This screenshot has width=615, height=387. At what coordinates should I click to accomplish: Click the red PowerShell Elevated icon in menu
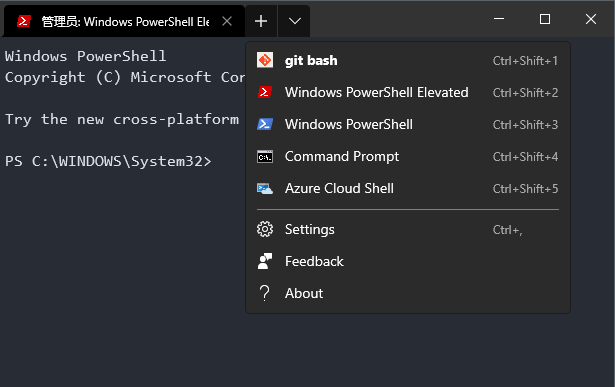pos(265,93)
